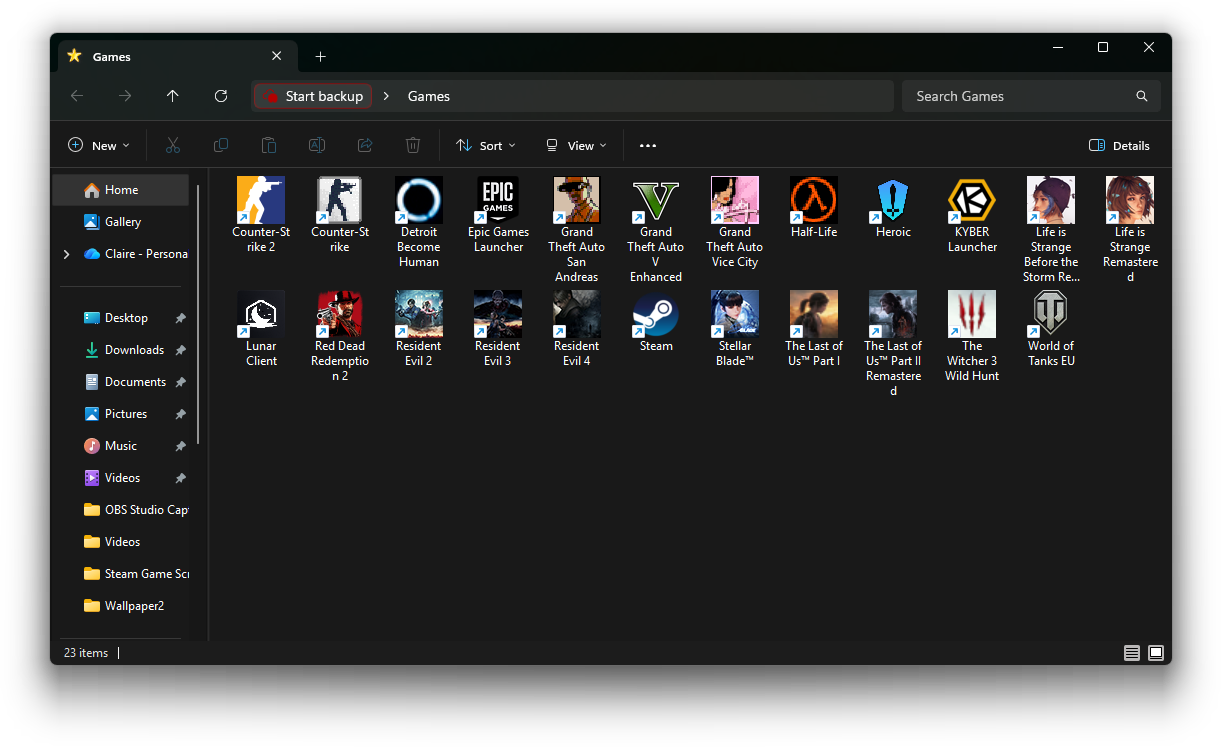Screen dimensions: 1222x748
Task: Click the pin icon beside Music
Action: tap(181, 446)
